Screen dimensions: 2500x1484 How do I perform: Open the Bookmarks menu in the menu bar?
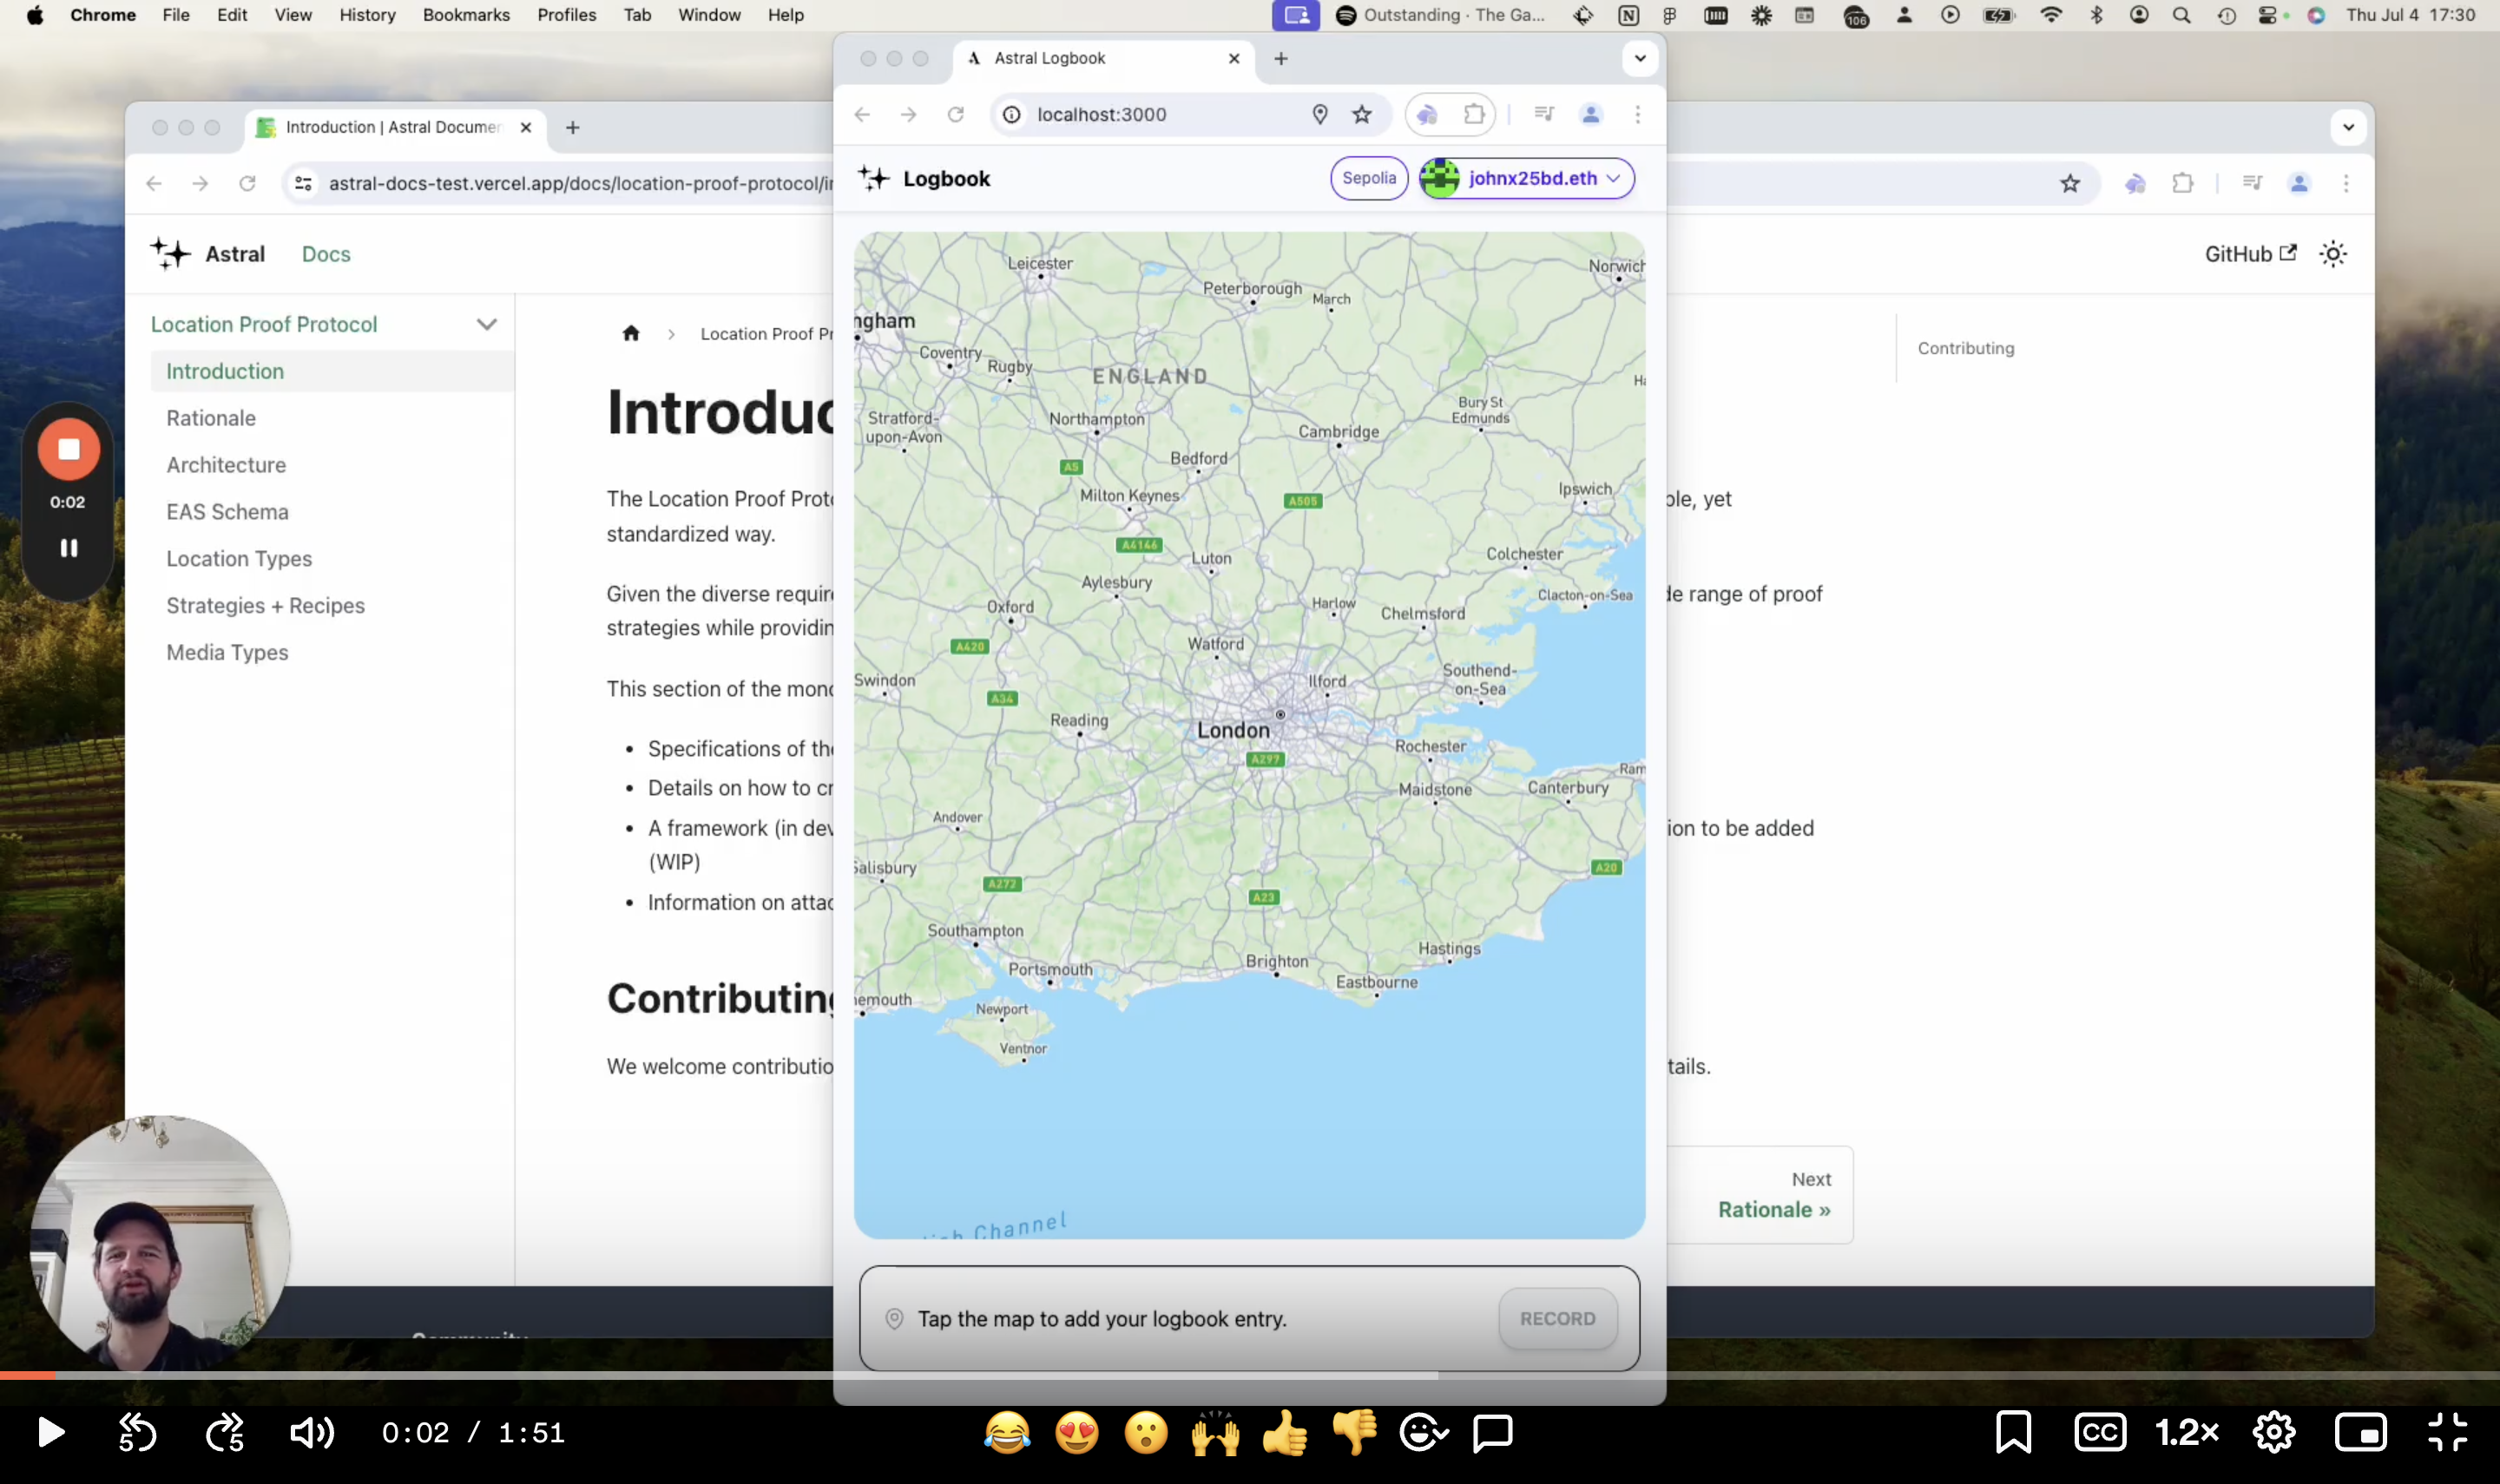[466, 15]
